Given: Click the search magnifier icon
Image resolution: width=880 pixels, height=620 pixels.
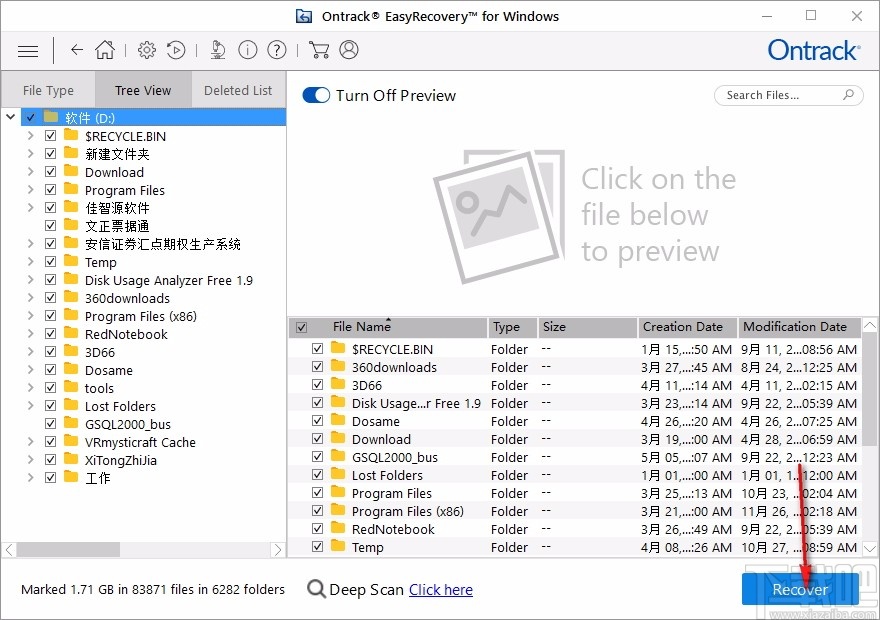Looking at the screenshot, I should pos(849,95).
